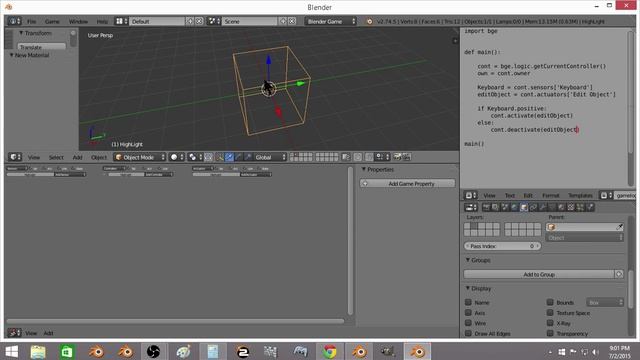Open Text Editor type selector icon
This screenshot has height=360, width=640.
[471, 196]
